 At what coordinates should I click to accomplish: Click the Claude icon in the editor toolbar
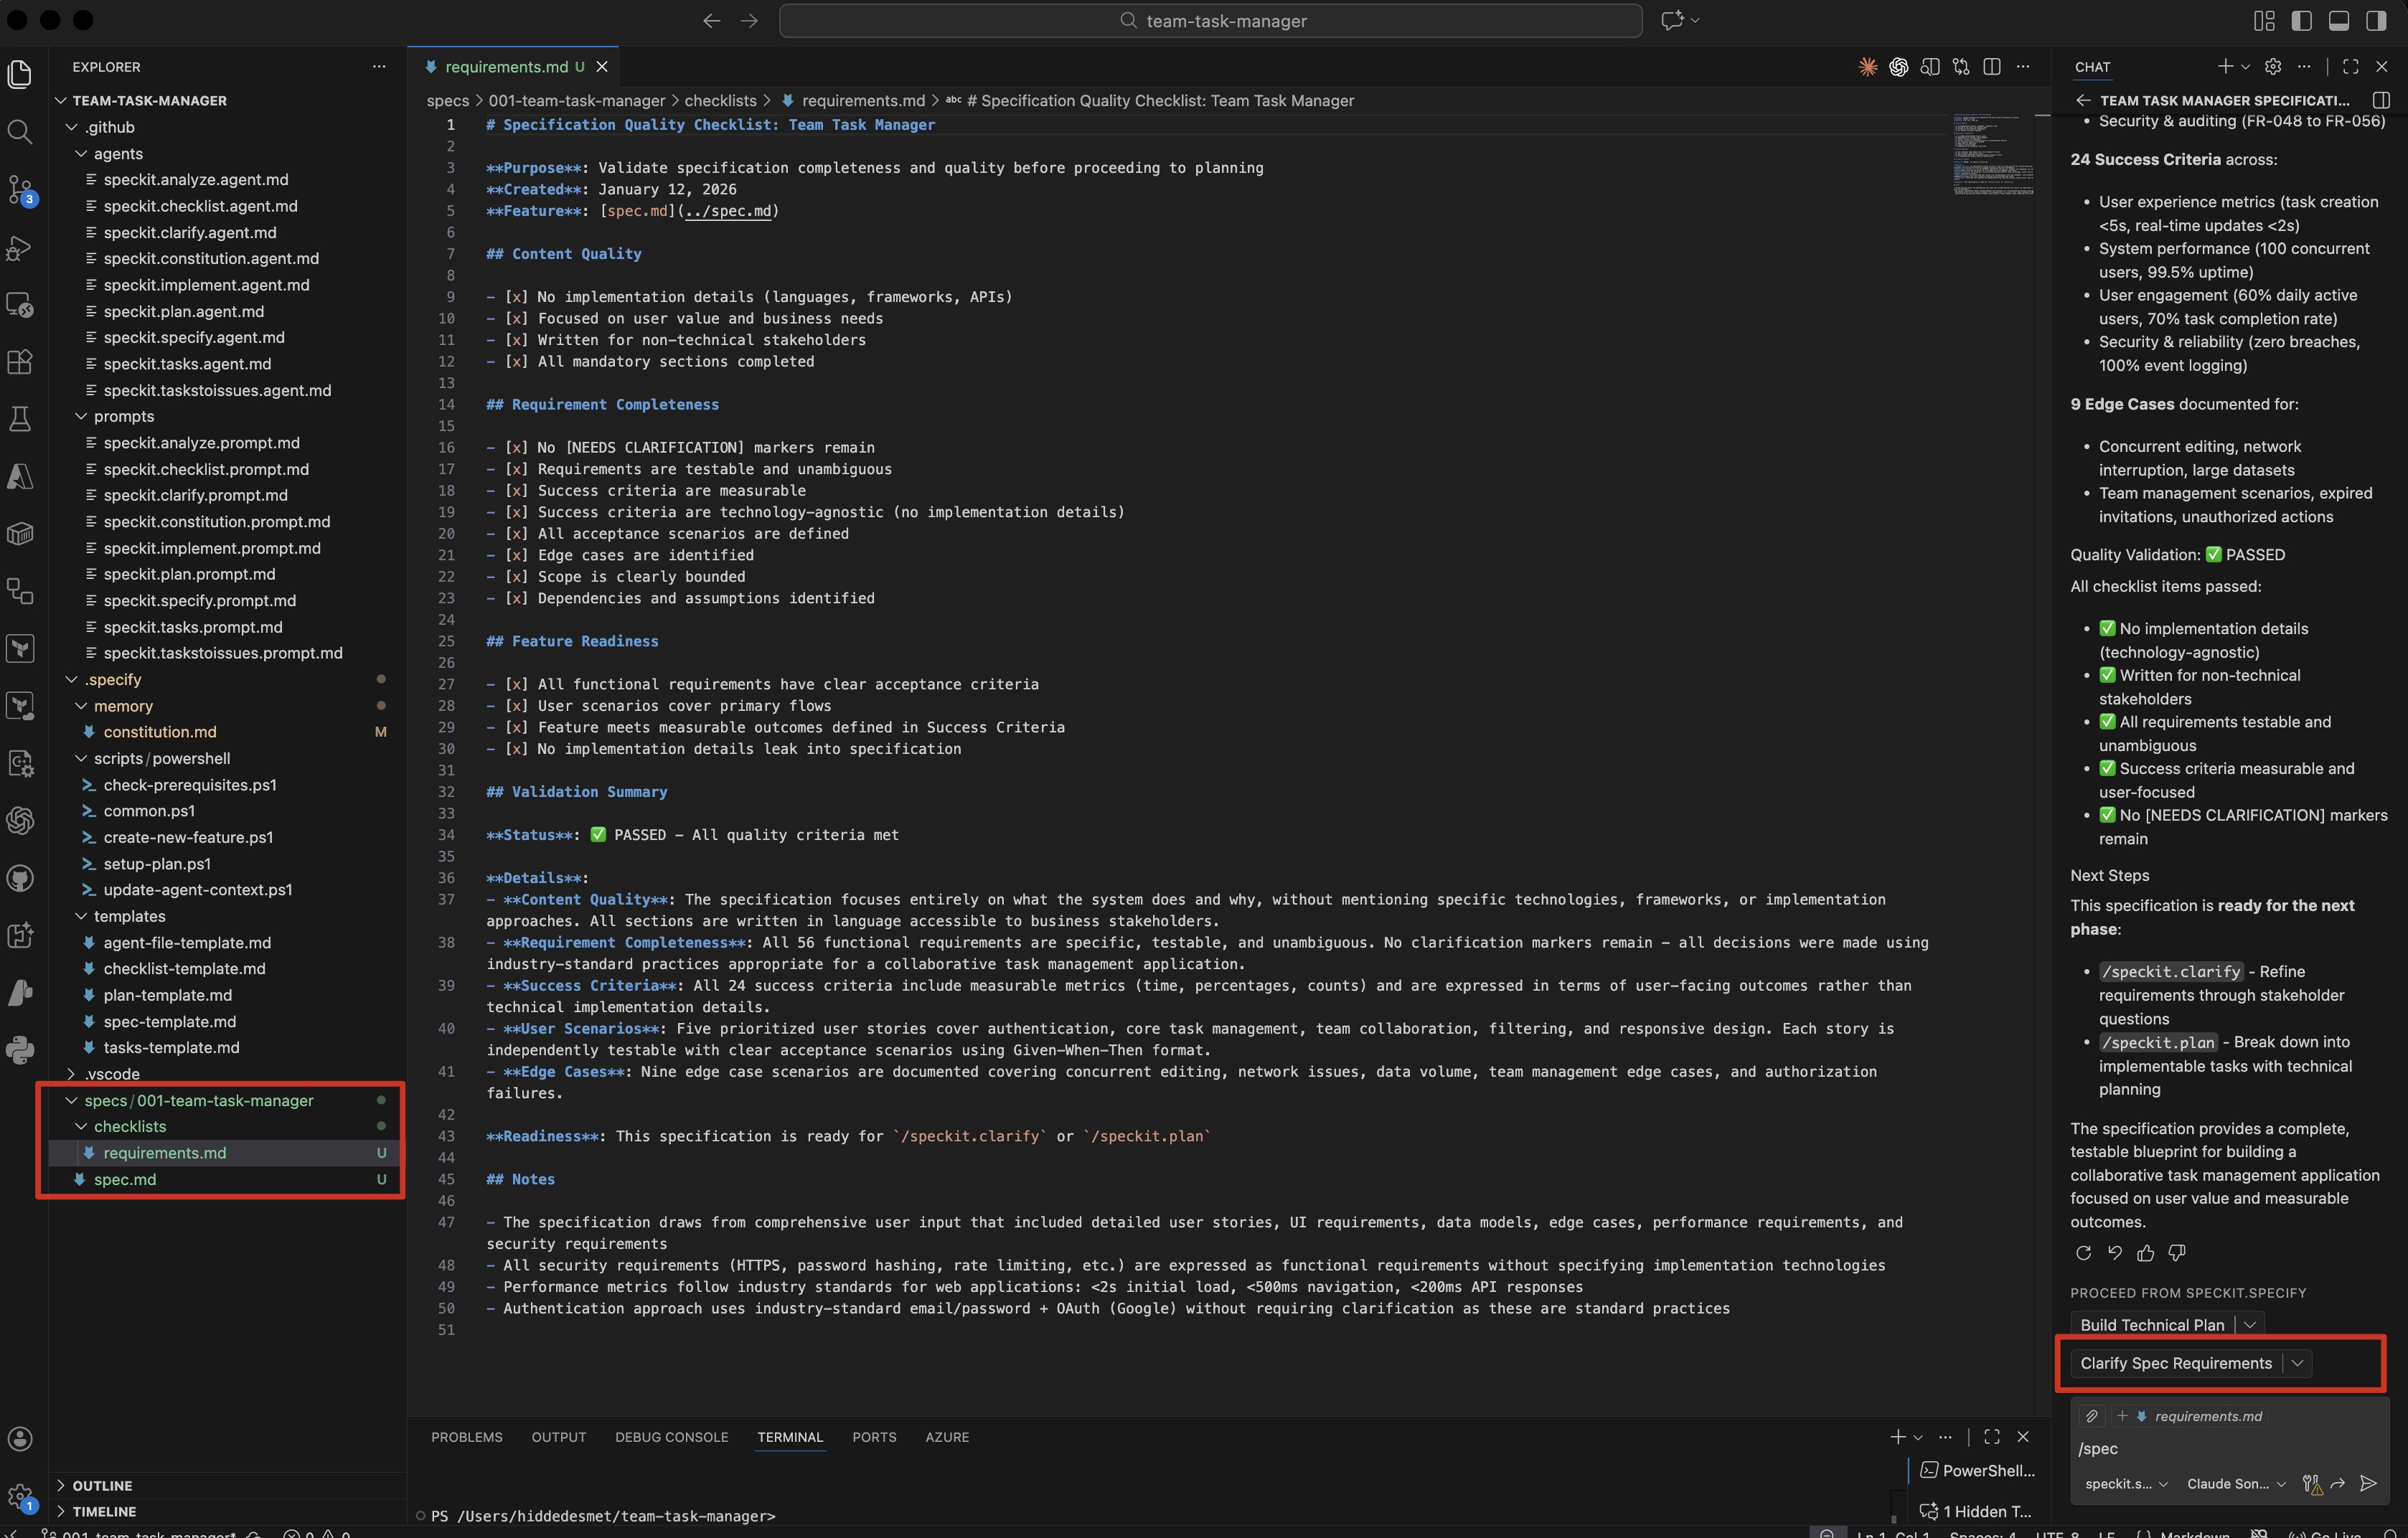point(1867,67)
